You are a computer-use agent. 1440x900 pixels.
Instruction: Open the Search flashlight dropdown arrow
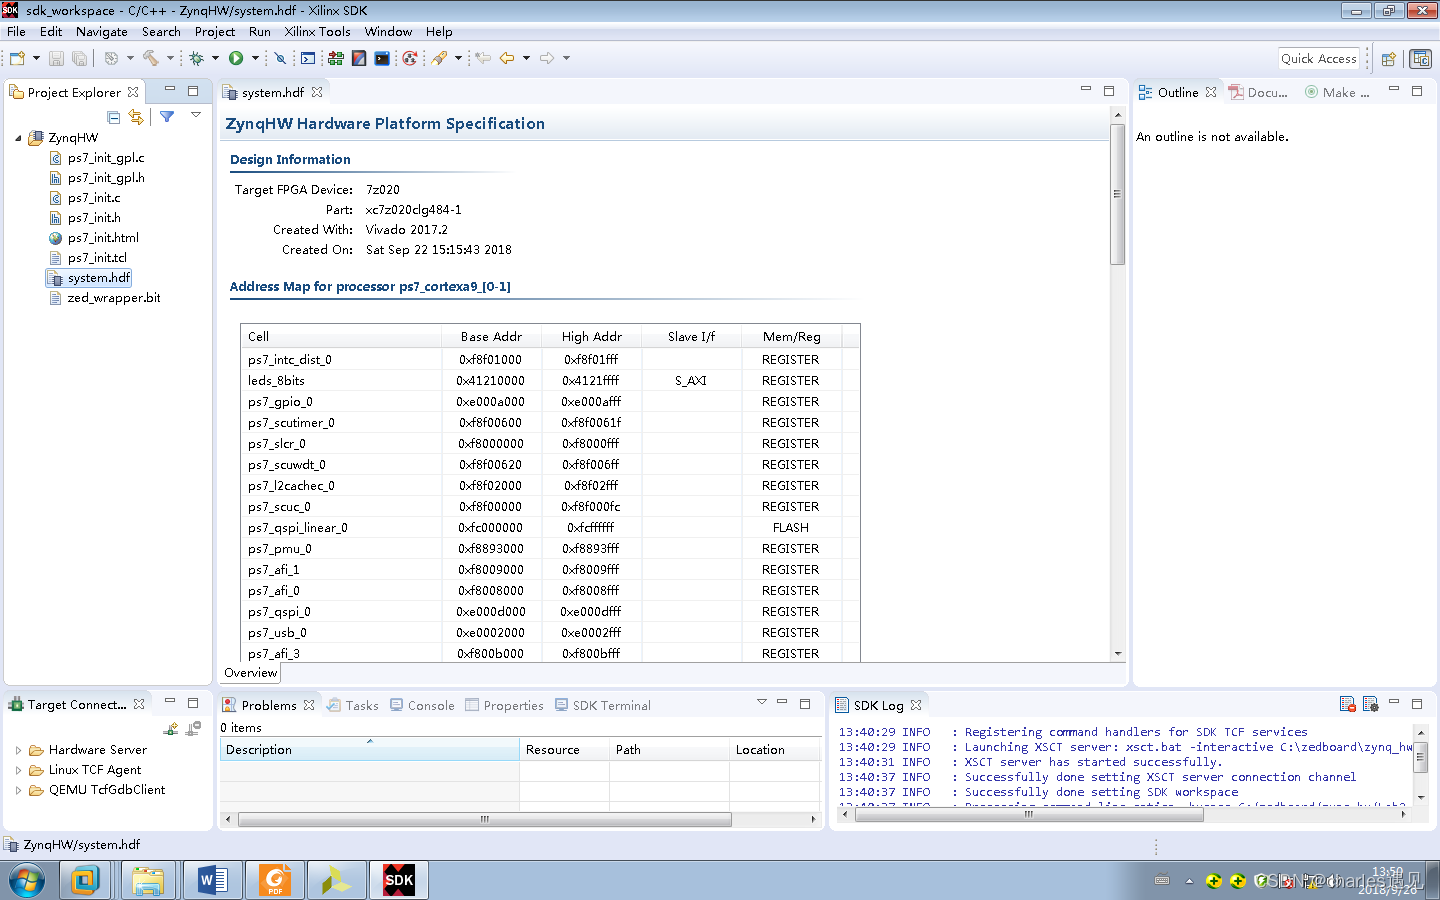[x=458, y=58]
